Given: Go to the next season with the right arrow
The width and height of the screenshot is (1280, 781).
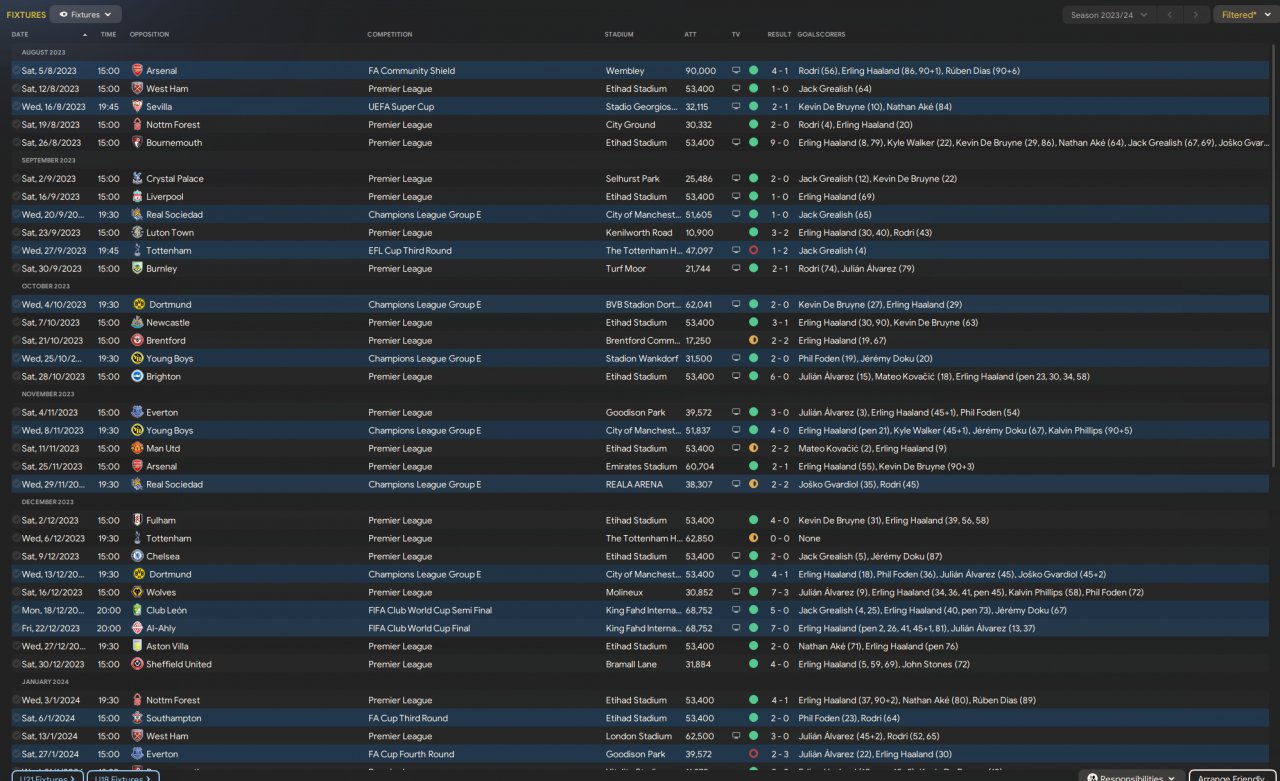Looking at the screenshot, I should (1196, 15).
